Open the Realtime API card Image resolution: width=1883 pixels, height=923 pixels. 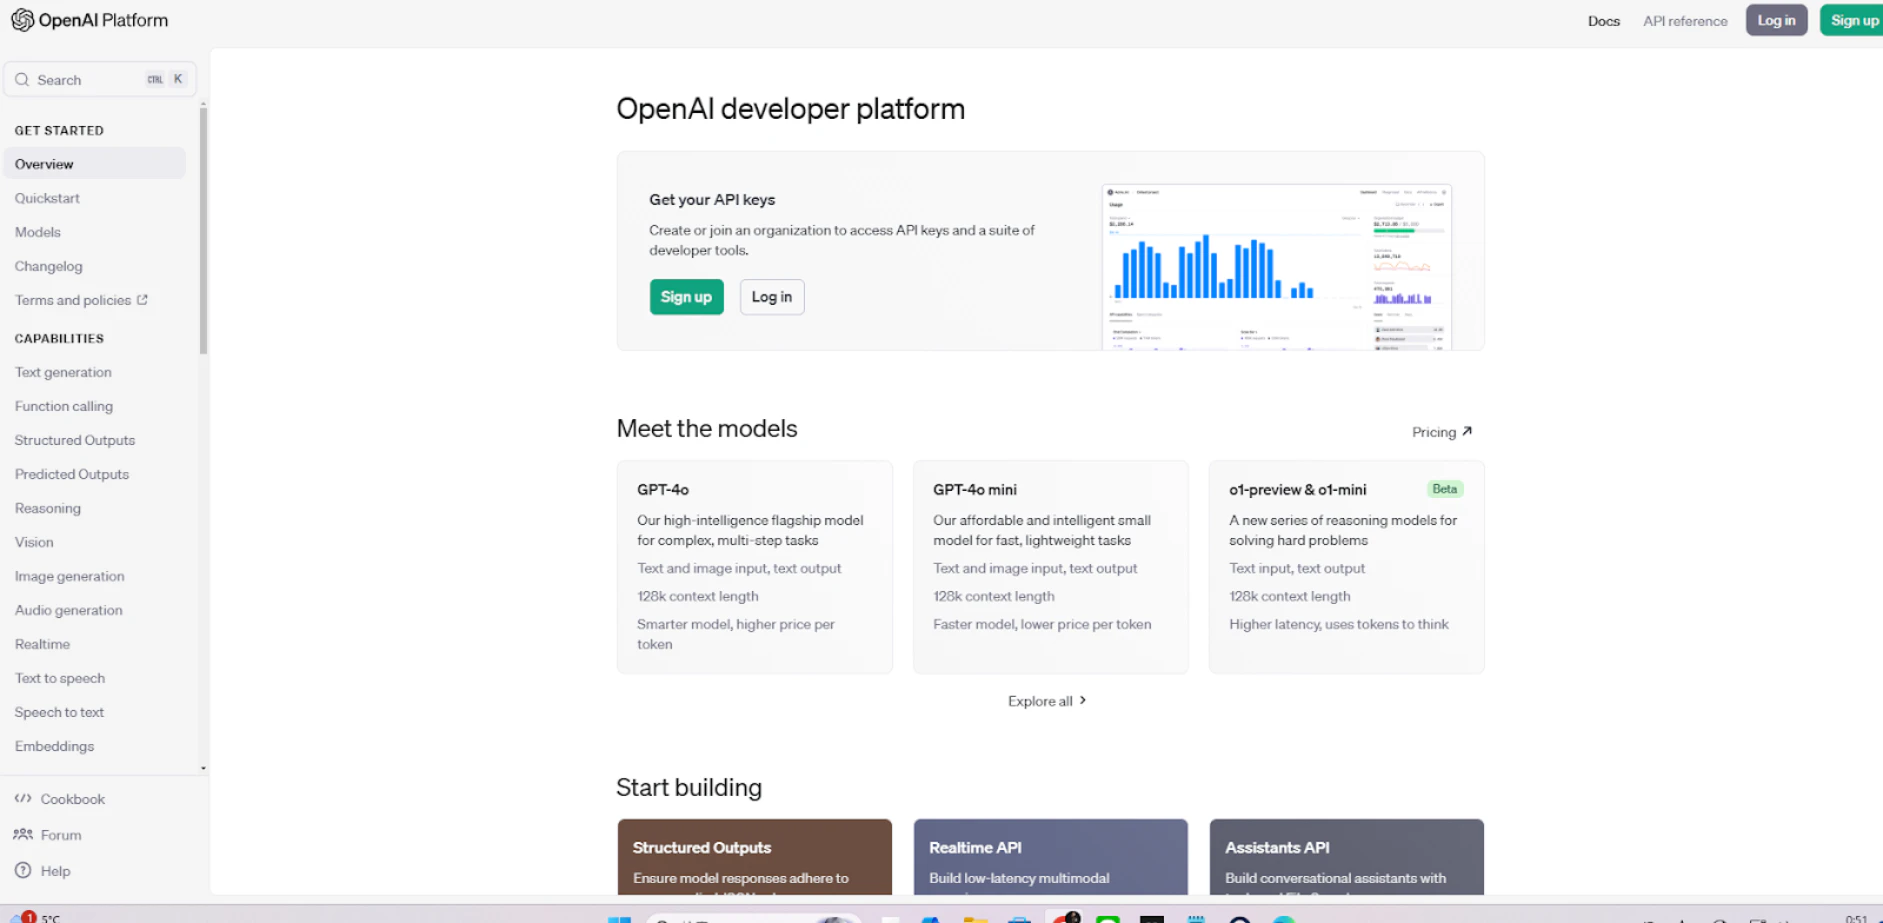[x=1051, y=857]
